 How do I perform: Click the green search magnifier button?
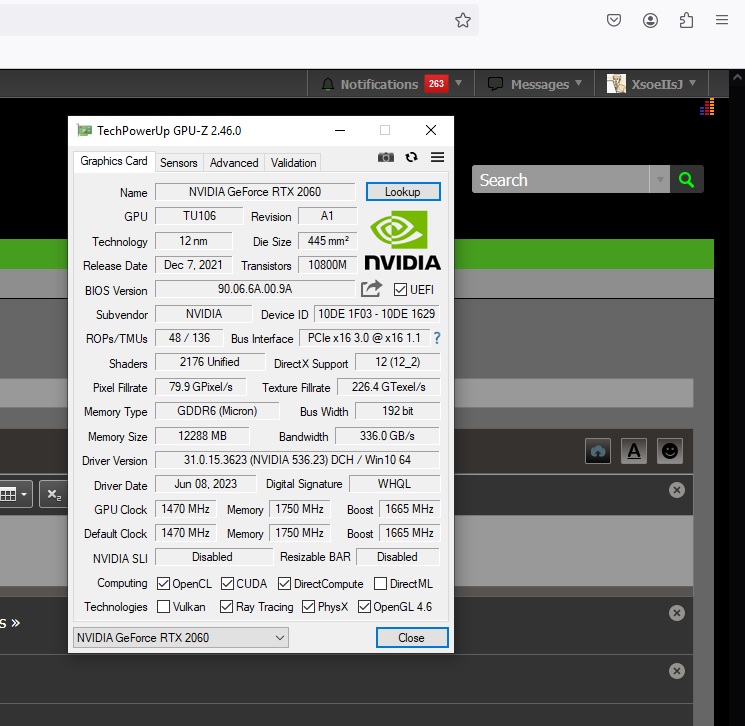click(687, 180)
